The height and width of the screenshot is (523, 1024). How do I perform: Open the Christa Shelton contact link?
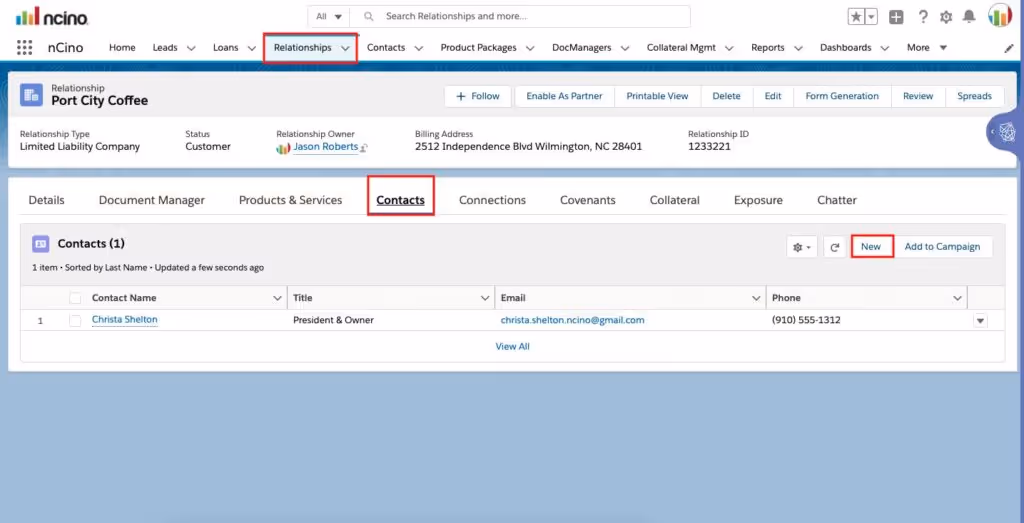click(125, 320)
